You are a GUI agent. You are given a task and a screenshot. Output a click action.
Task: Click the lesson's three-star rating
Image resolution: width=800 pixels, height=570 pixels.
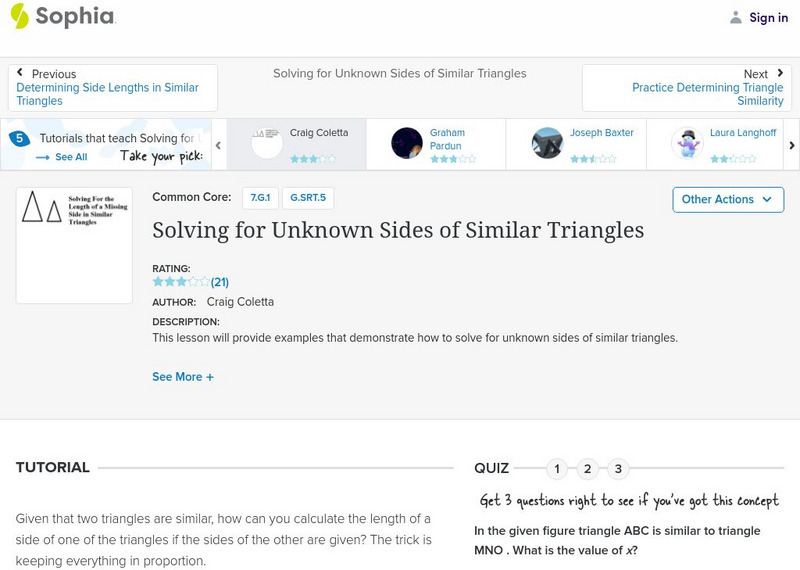(181, 282)
